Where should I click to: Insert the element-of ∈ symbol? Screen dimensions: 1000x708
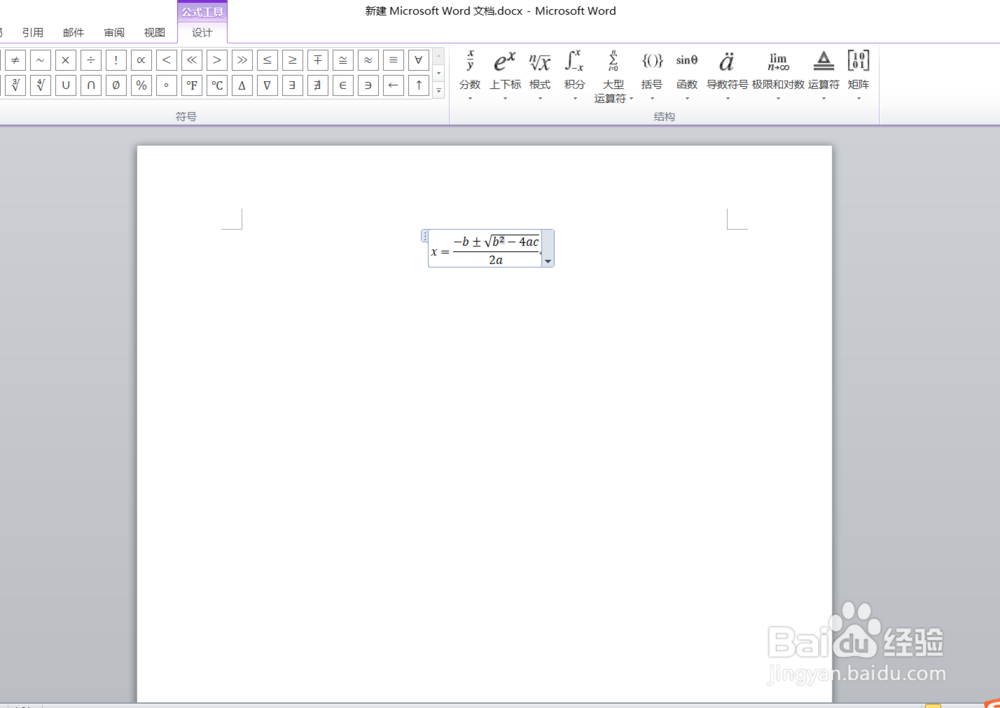pyautogui.click(x=342, y=85)
